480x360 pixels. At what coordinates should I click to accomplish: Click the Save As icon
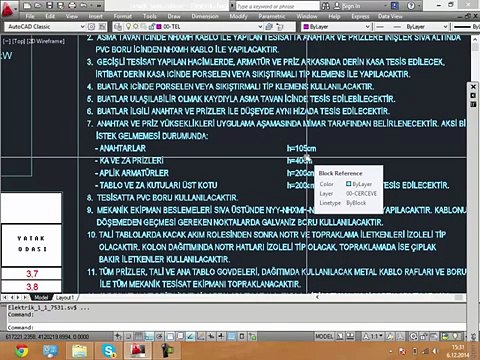(60, 6)
